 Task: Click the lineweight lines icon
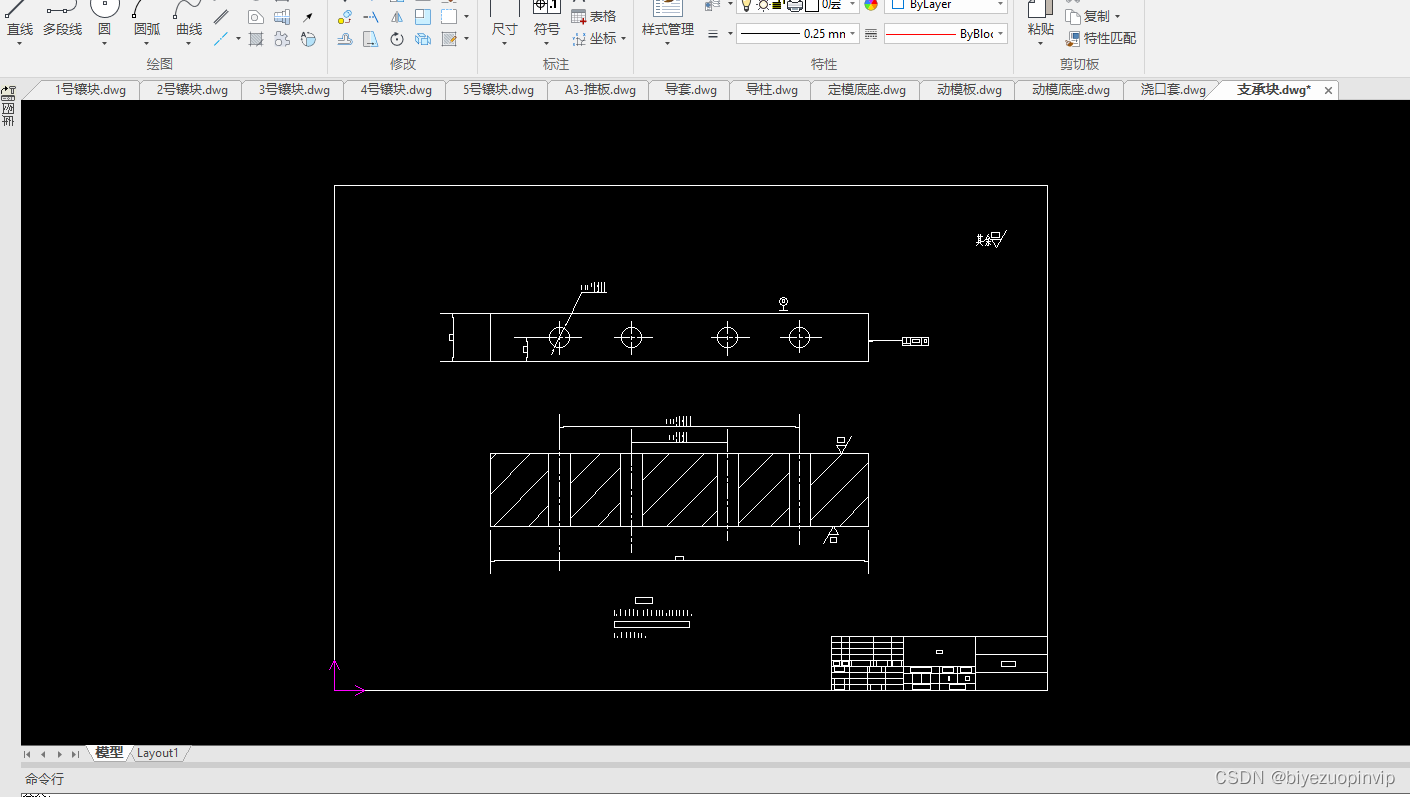(713, 33)
